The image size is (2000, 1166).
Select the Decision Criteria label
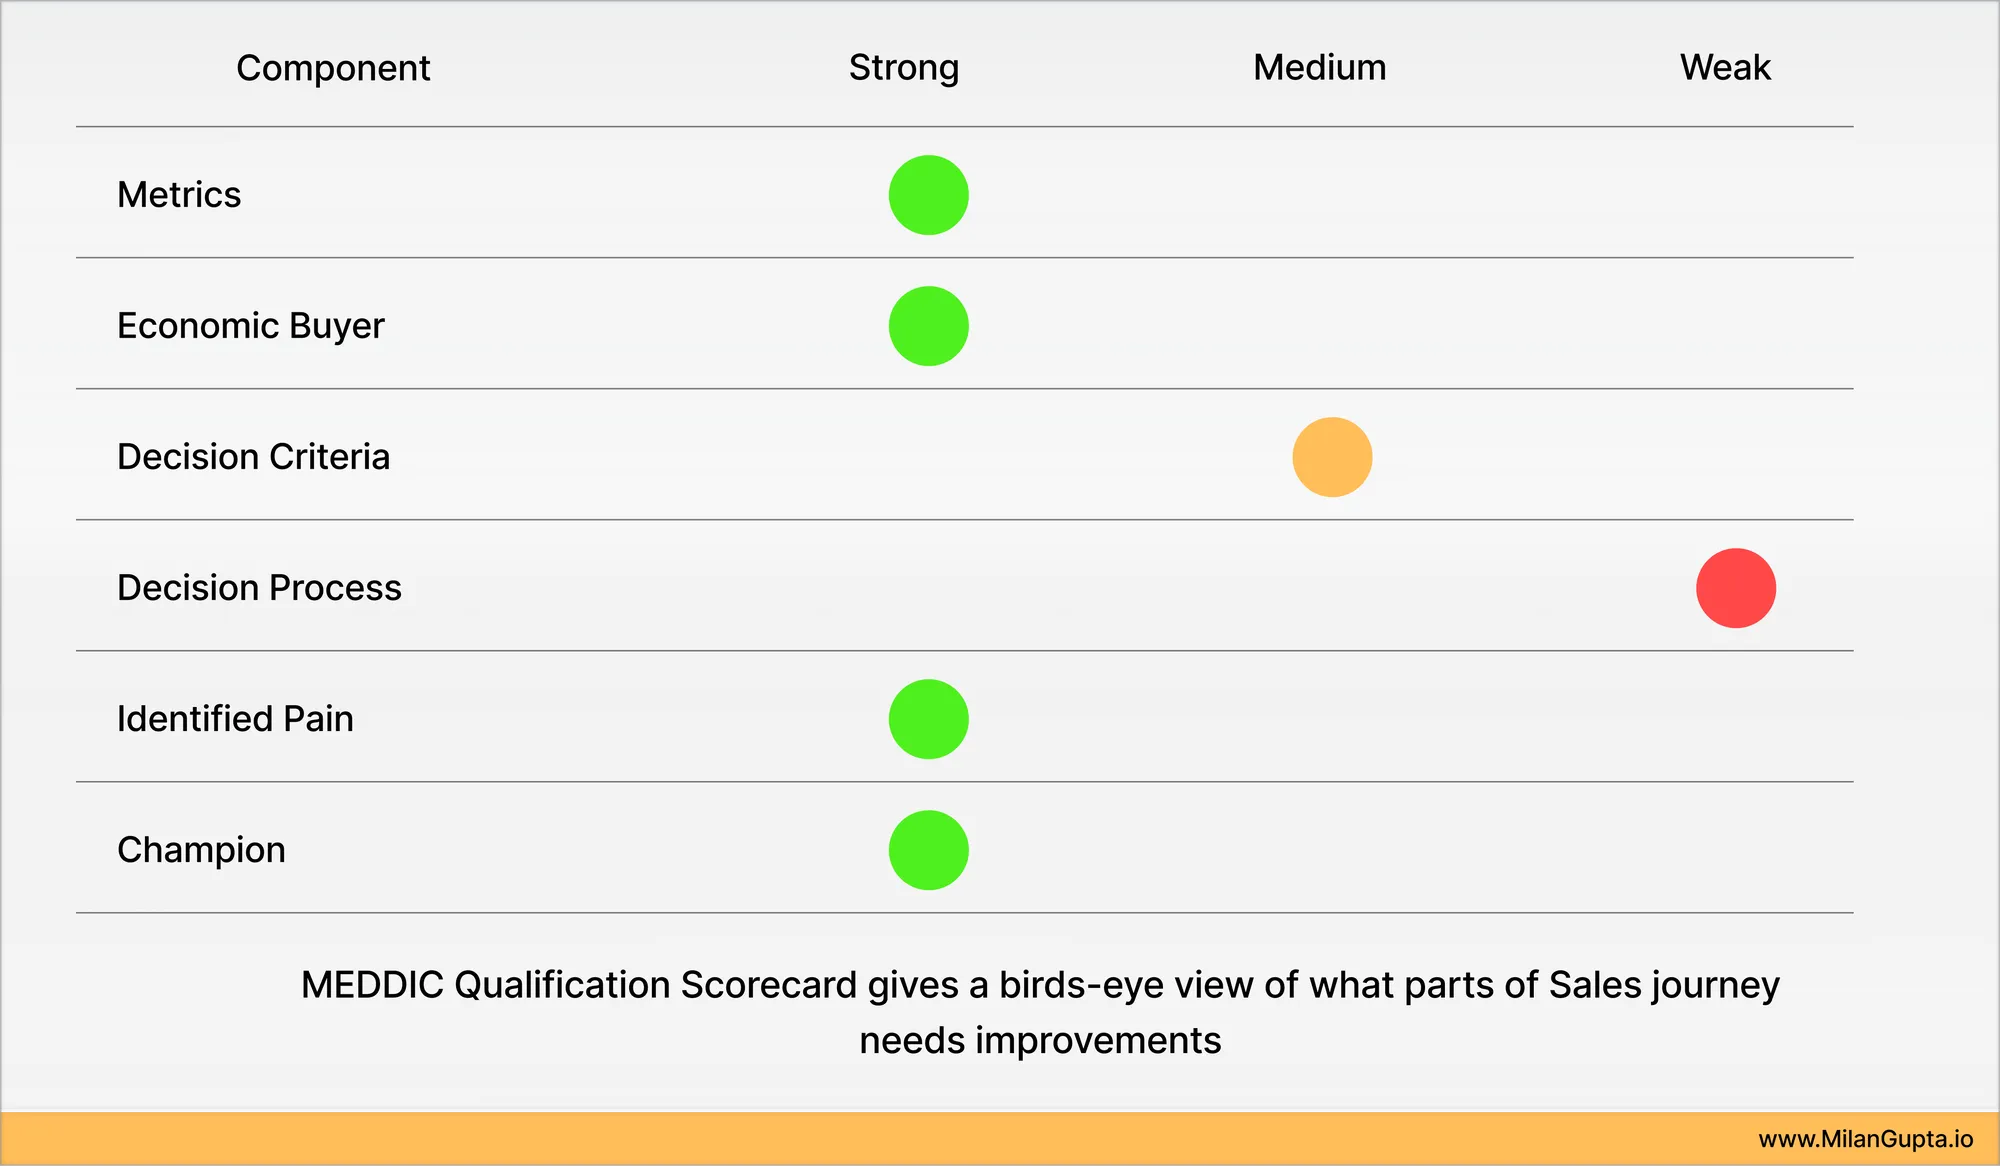(x=254, y=456)
